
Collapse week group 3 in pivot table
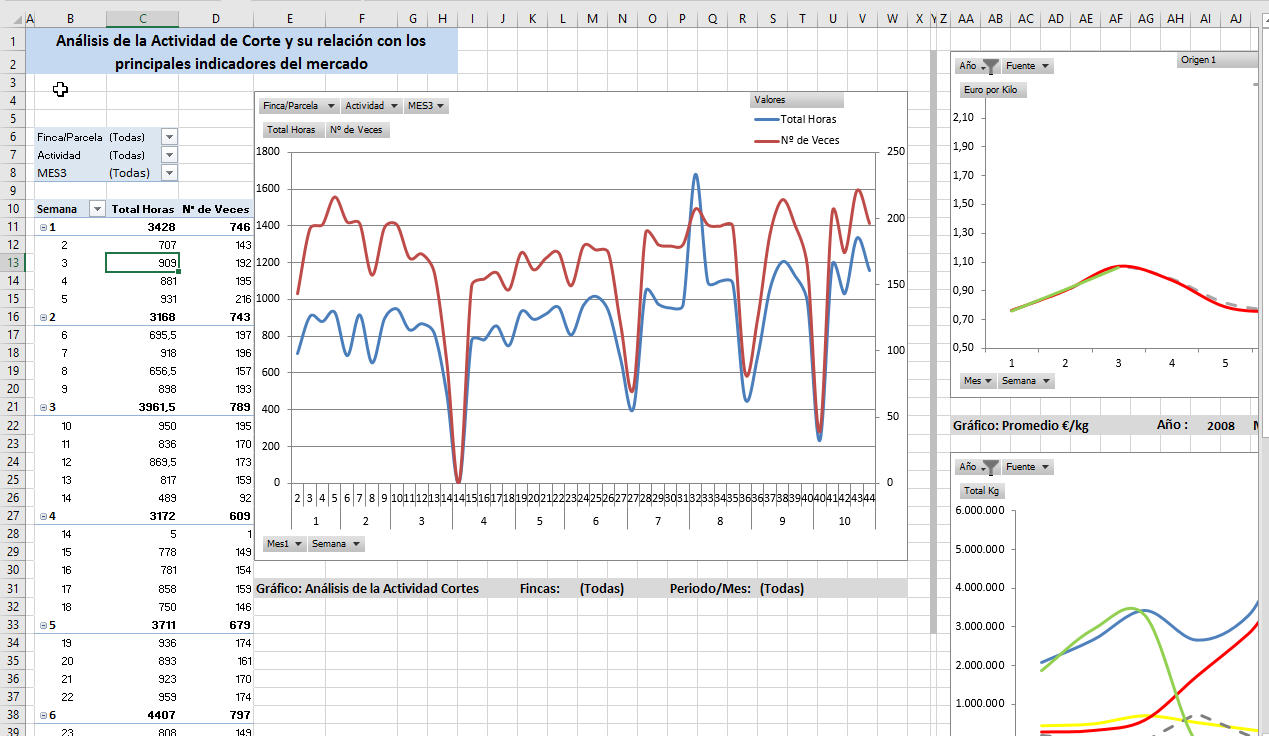(x=43, y=408)
